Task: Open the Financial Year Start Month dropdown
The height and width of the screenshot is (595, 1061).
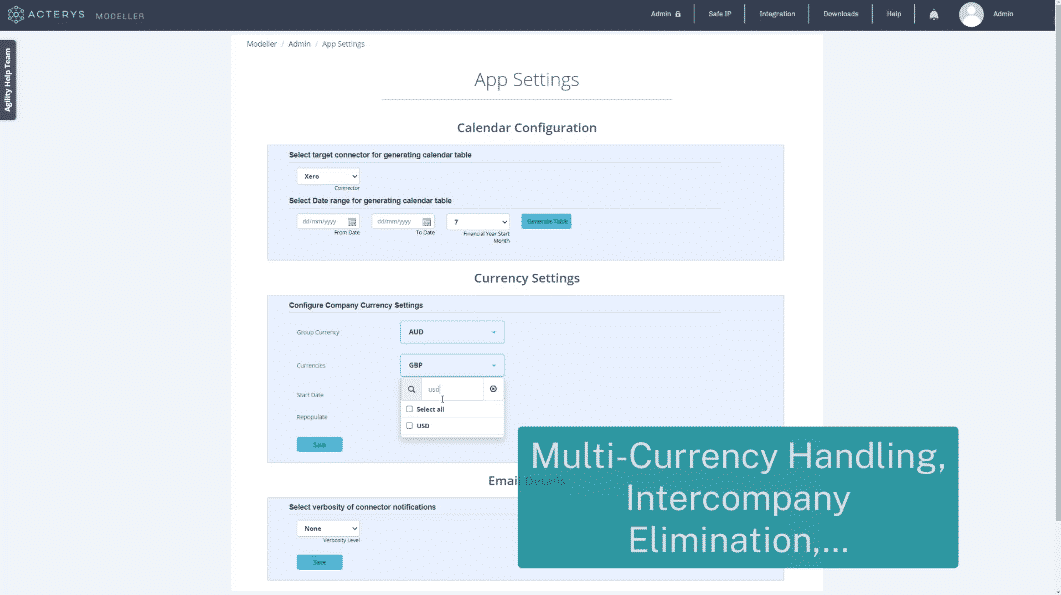Action: coord(478,221)
